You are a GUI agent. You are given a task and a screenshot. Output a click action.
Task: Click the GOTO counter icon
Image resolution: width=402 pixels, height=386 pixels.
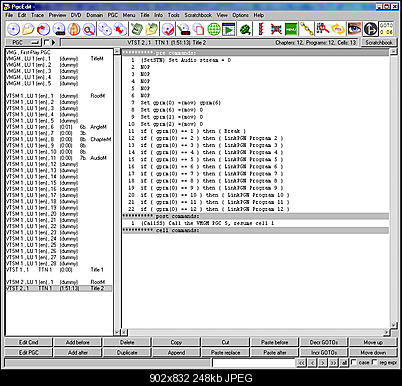pyautogui.click(x=386, y=29)
